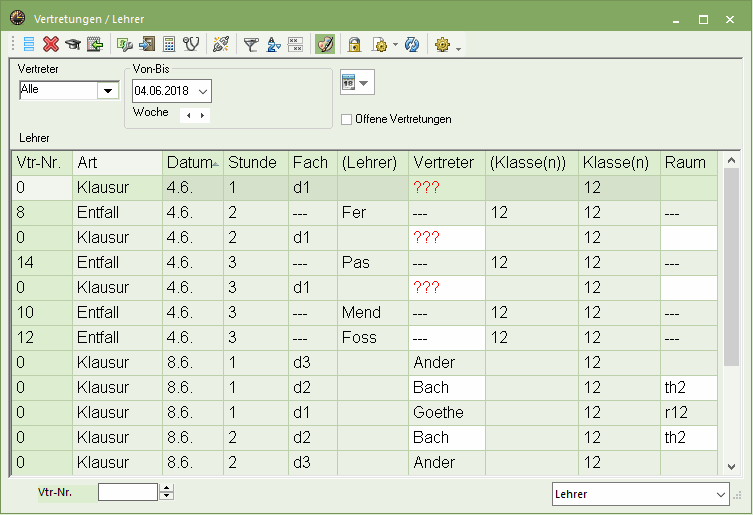Screen dimensions: 753x515
Task: Toggle the color palette icon
Action: point(325,44)
